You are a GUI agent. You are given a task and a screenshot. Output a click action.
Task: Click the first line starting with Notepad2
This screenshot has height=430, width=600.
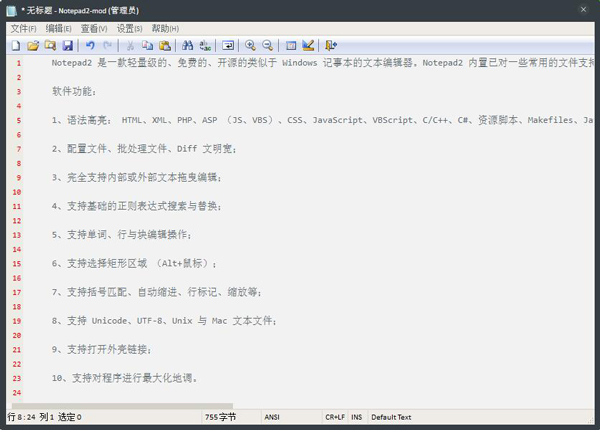point(322,63)
